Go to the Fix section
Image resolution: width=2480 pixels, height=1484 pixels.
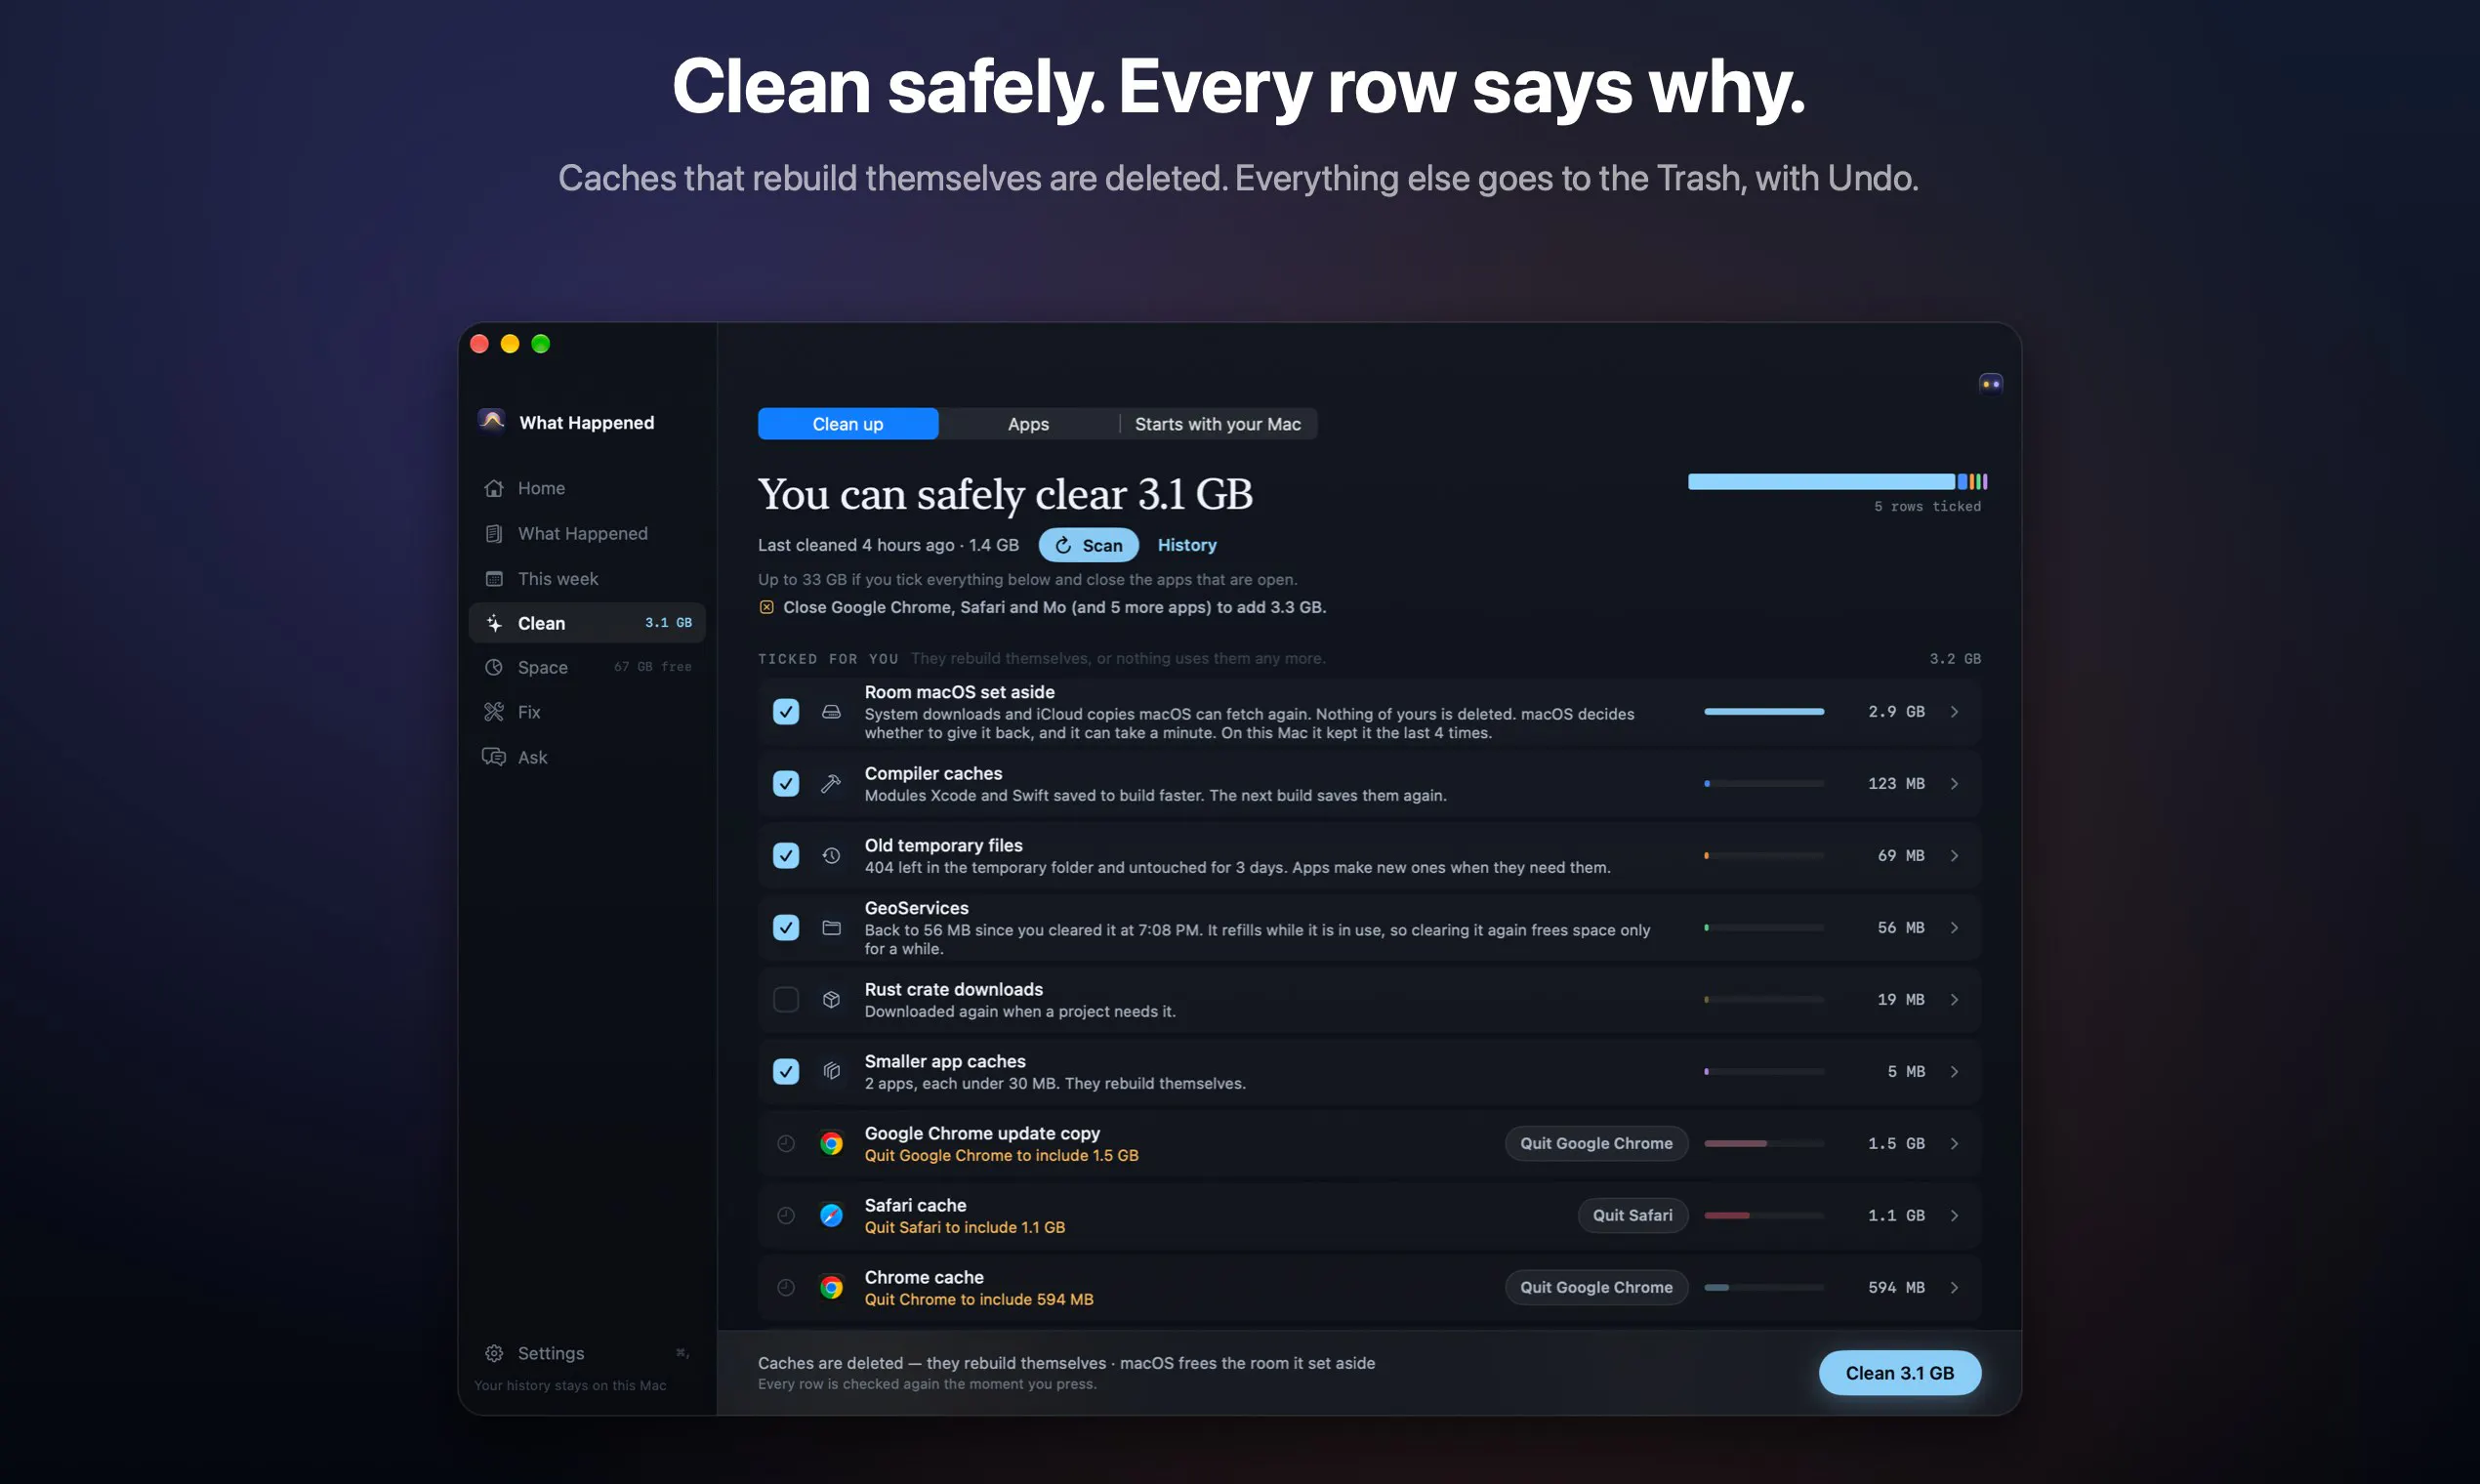587,712
